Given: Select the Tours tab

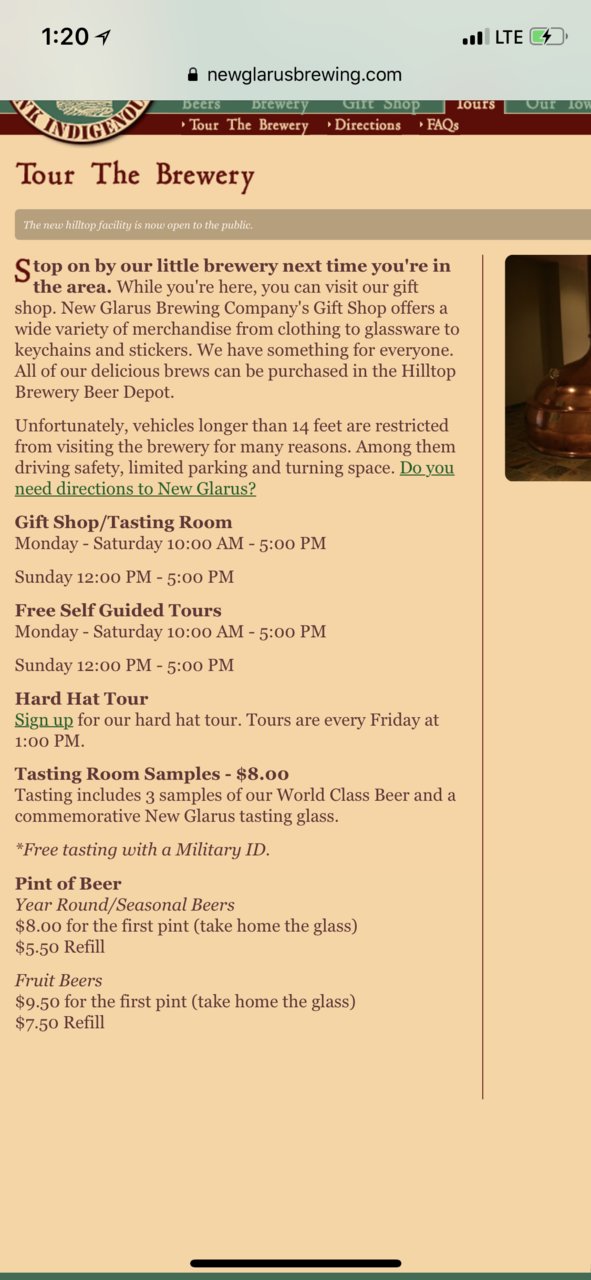Looking at the screenshot, I should (x=475, y=105).
